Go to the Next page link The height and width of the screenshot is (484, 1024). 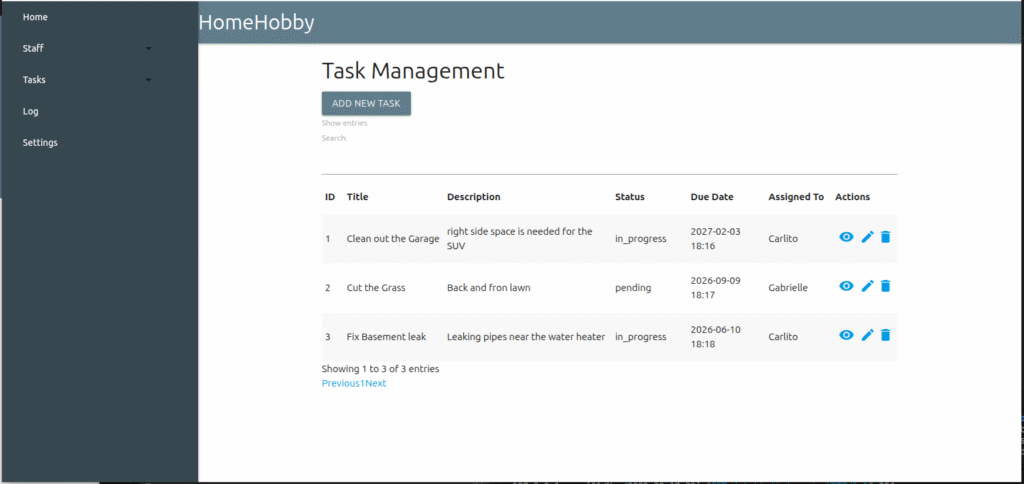376,383
